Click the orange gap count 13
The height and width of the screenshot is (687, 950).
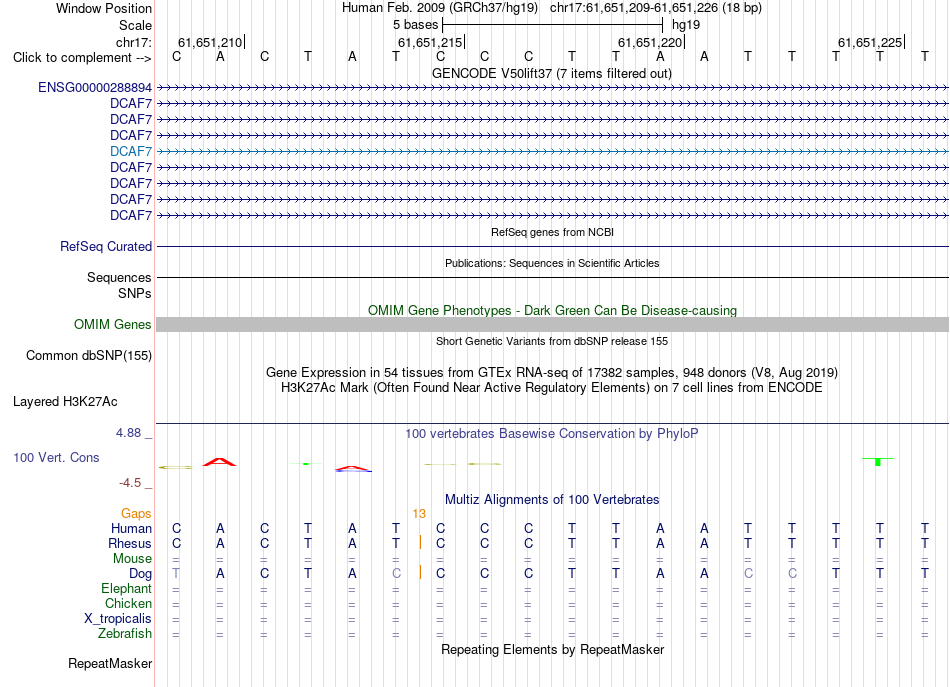[419, 514]
